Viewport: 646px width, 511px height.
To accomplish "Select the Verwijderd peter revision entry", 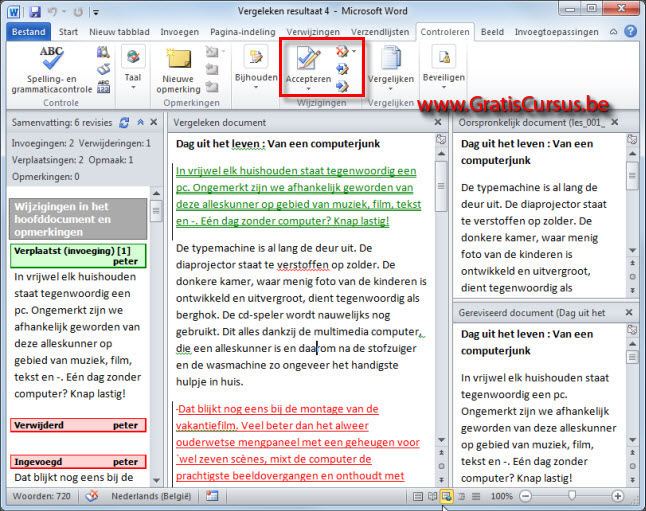I will (x=78, y=425).
